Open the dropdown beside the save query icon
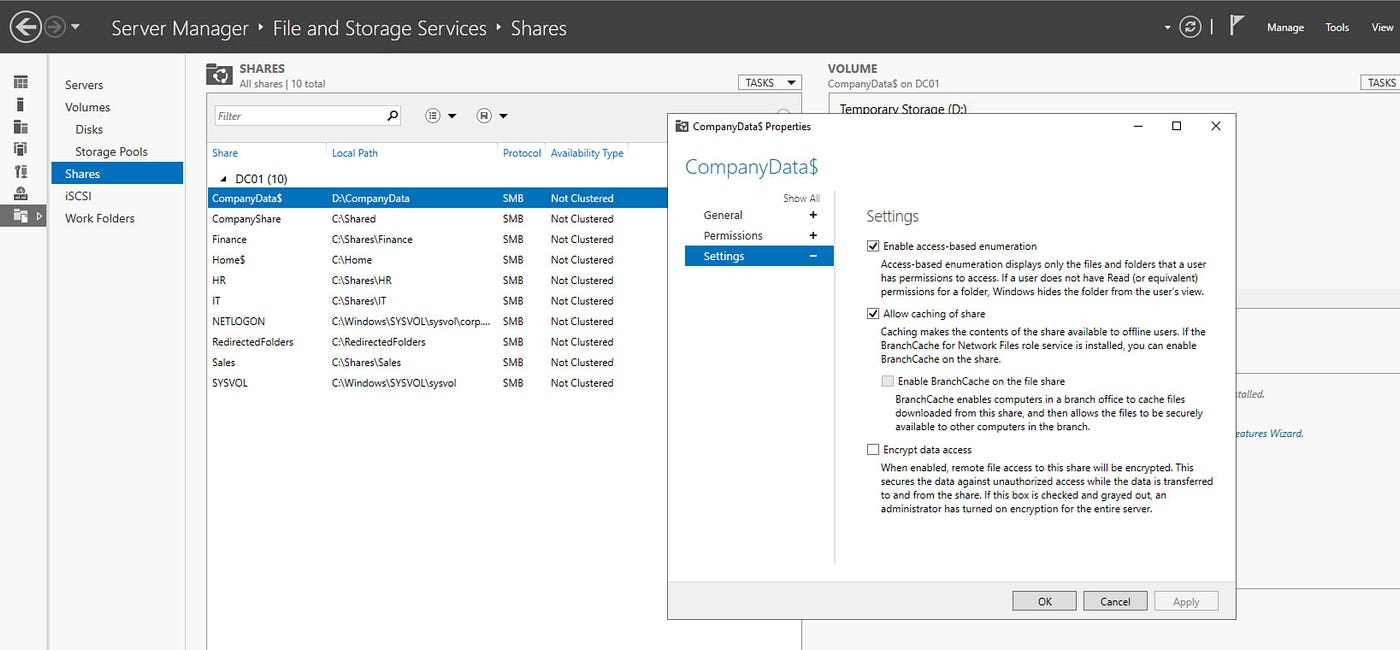1400x650 pixels. coord(503,117)
